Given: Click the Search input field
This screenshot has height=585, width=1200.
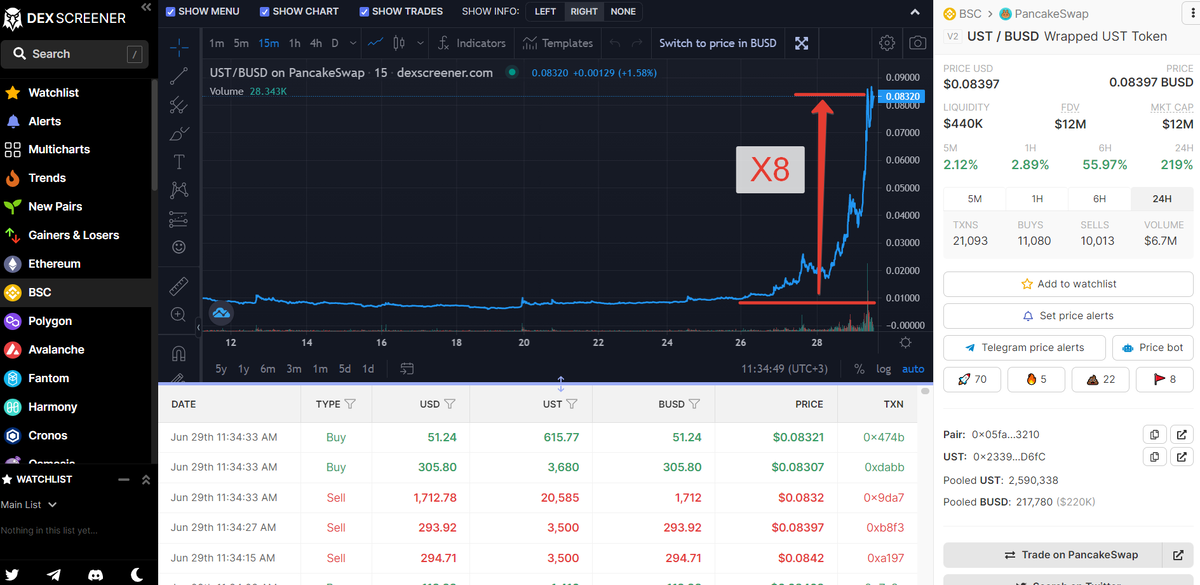Looking at the screenshot, I should point(75,53).
